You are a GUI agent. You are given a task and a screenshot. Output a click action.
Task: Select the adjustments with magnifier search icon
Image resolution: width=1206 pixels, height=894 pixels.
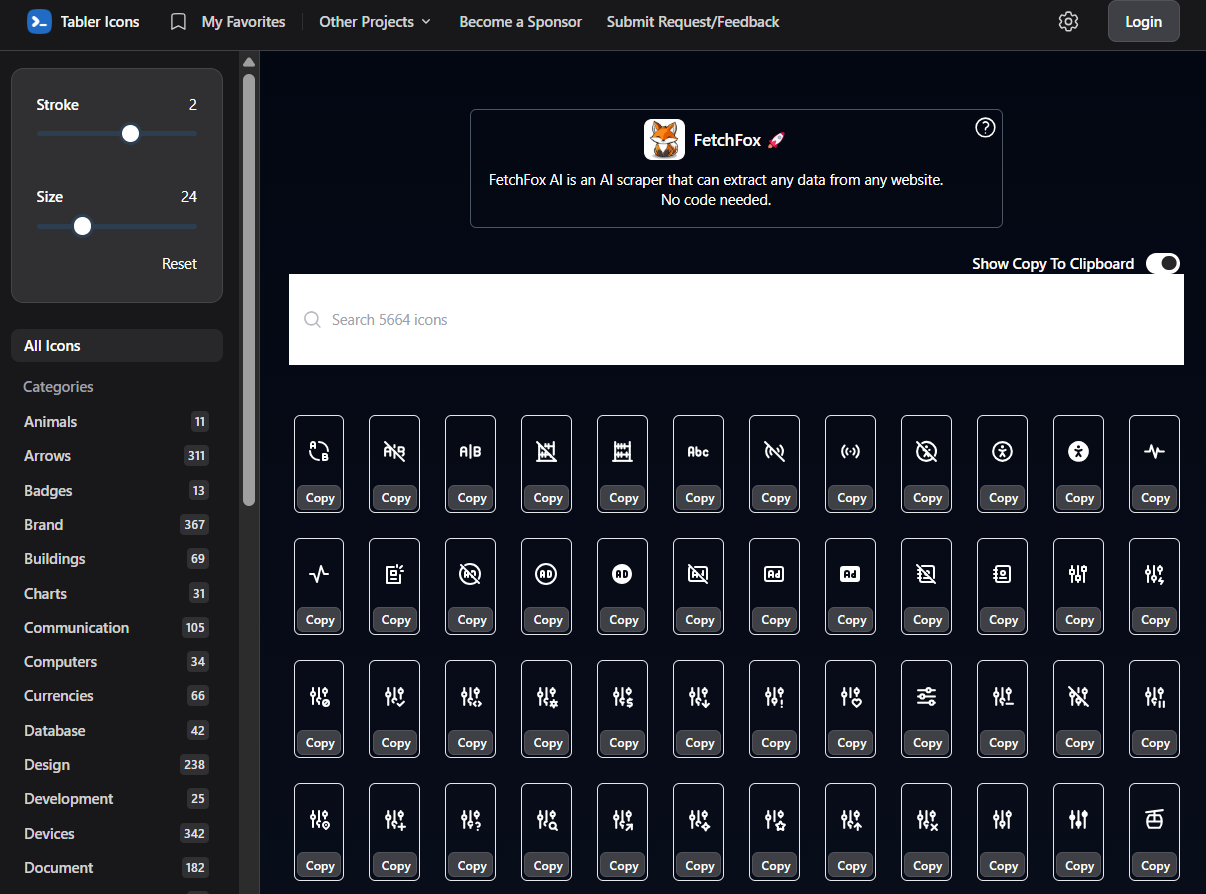547,820
